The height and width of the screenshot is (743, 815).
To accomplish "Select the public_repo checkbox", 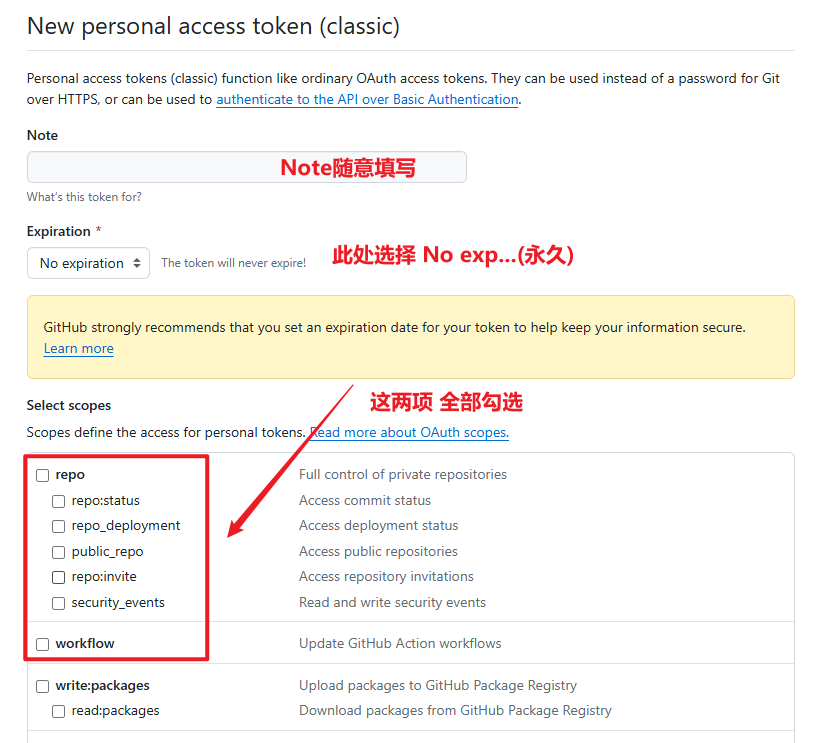I will pos(59,552).
